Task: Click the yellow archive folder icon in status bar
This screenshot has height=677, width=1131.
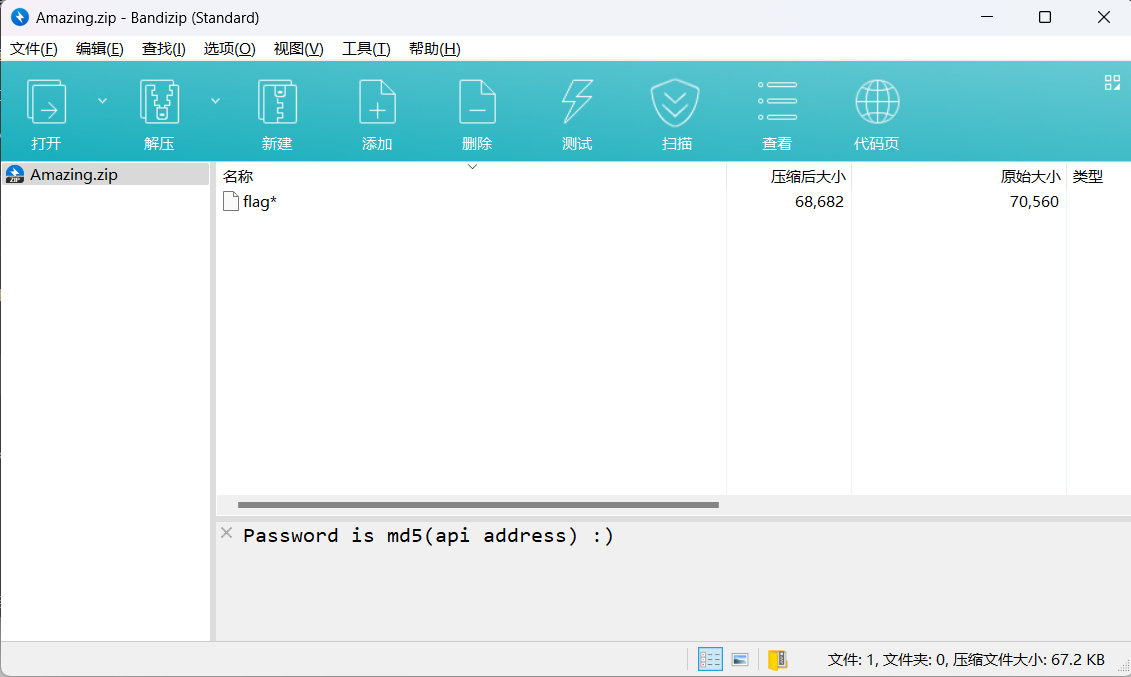Action: coord(777,659)
